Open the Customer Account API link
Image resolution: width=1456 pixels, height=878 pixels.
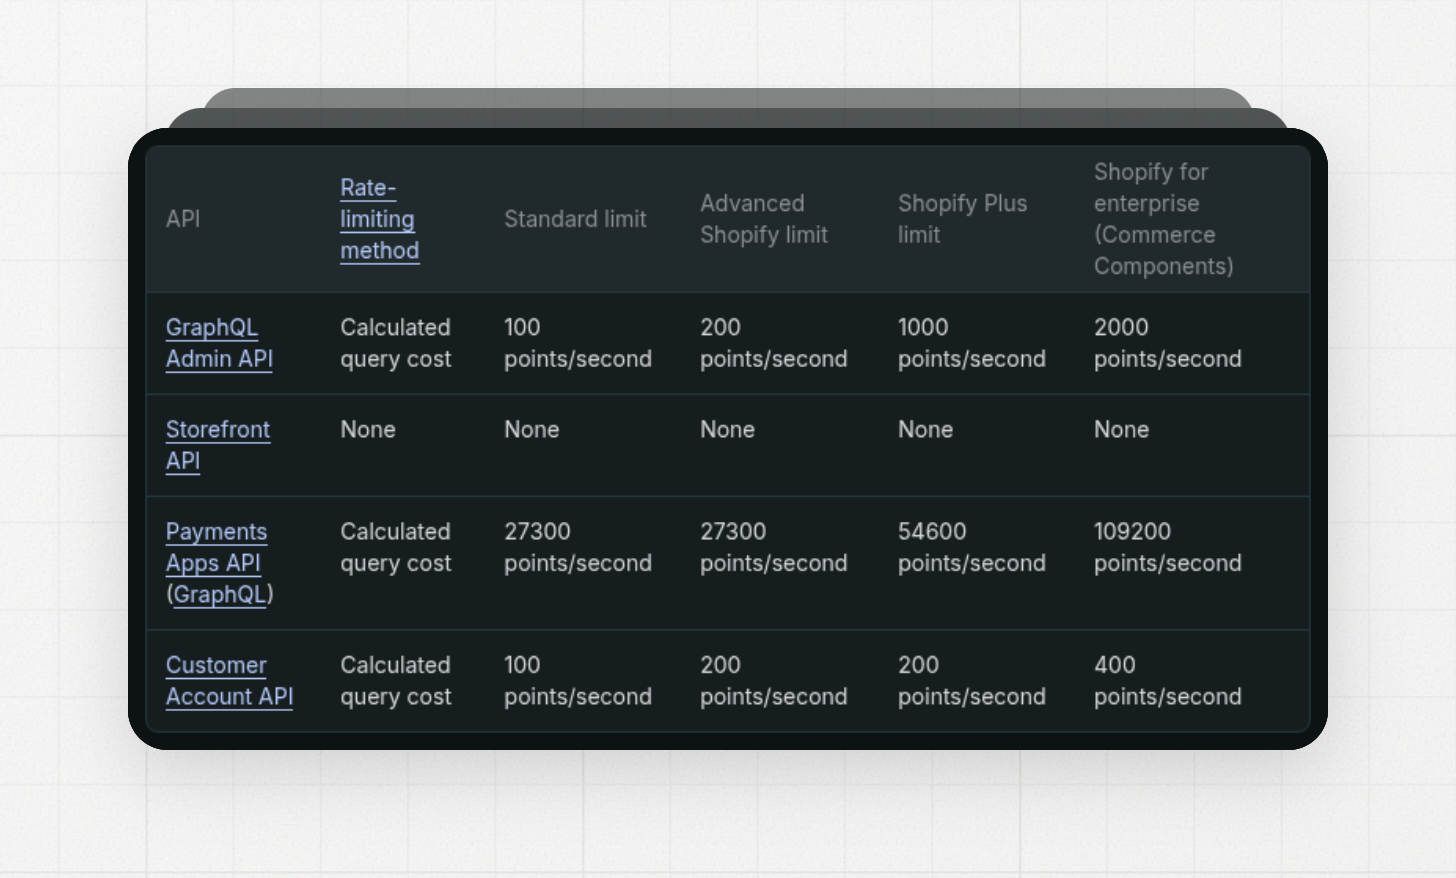[229, 681]
